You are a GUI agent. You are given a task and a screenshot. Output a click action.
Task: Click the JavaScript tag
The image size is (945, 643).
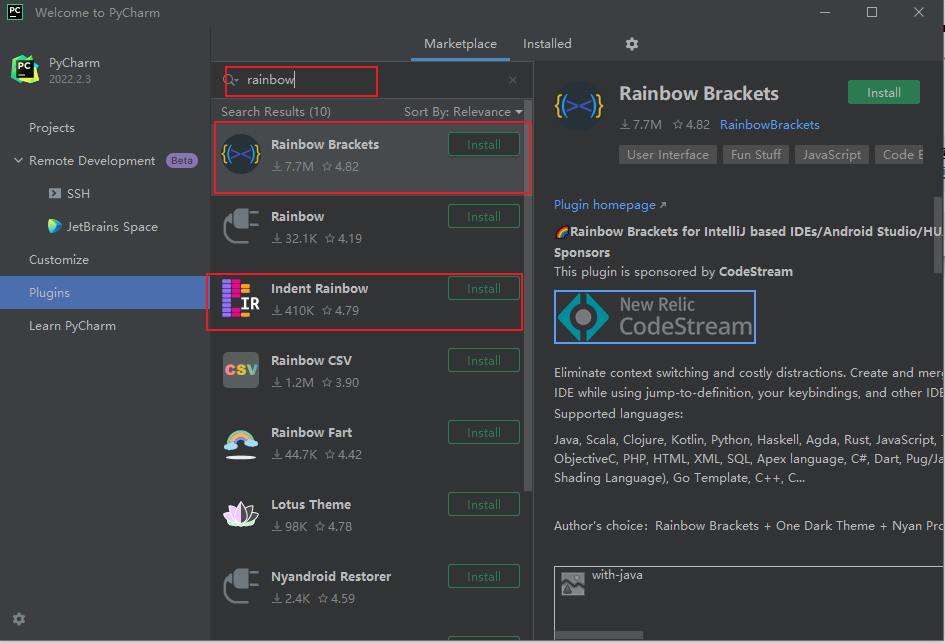coord(832,155)
